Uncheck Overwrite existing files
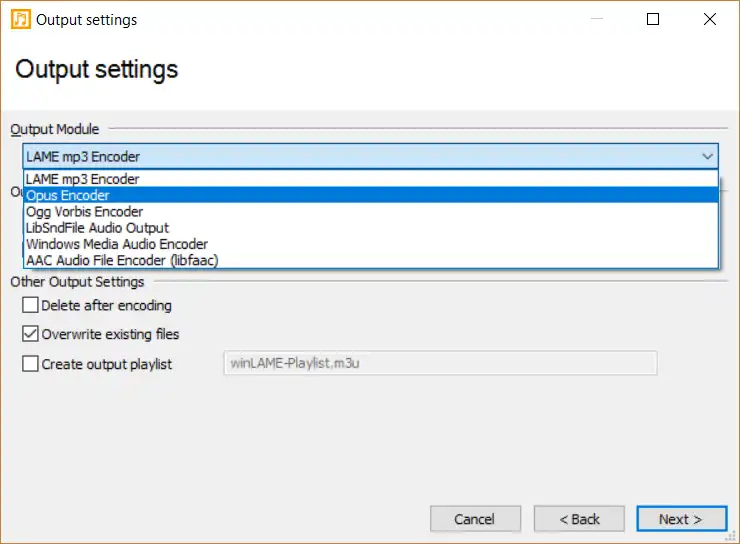Viewport: 740px width, 544px height. (x=31, y=334)
